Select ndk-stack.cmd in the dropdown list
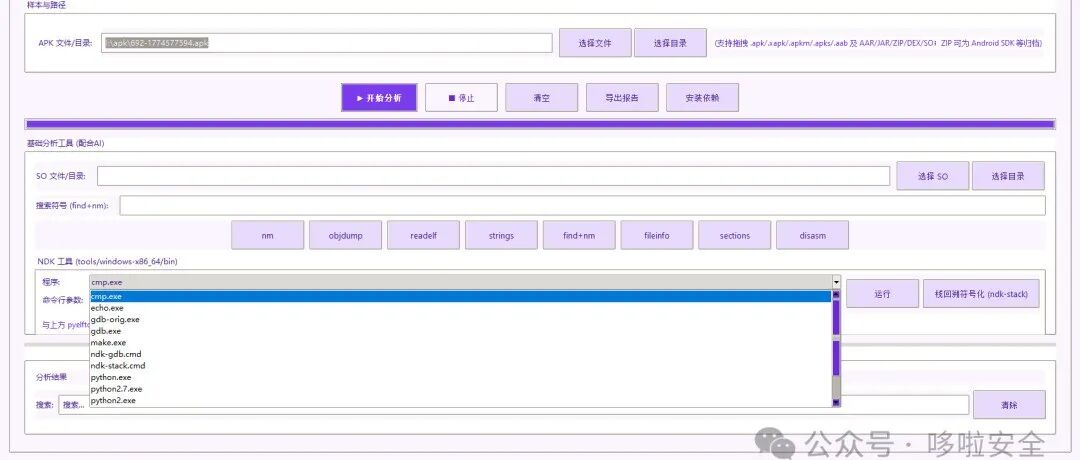Viewport: 1080px width, 460px height. (460, 366)
